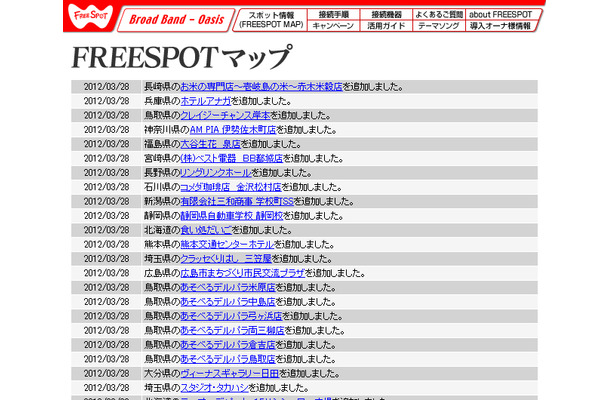Click the date in the リングリンクホール row
610x400 pixels.
pos(106,172)
